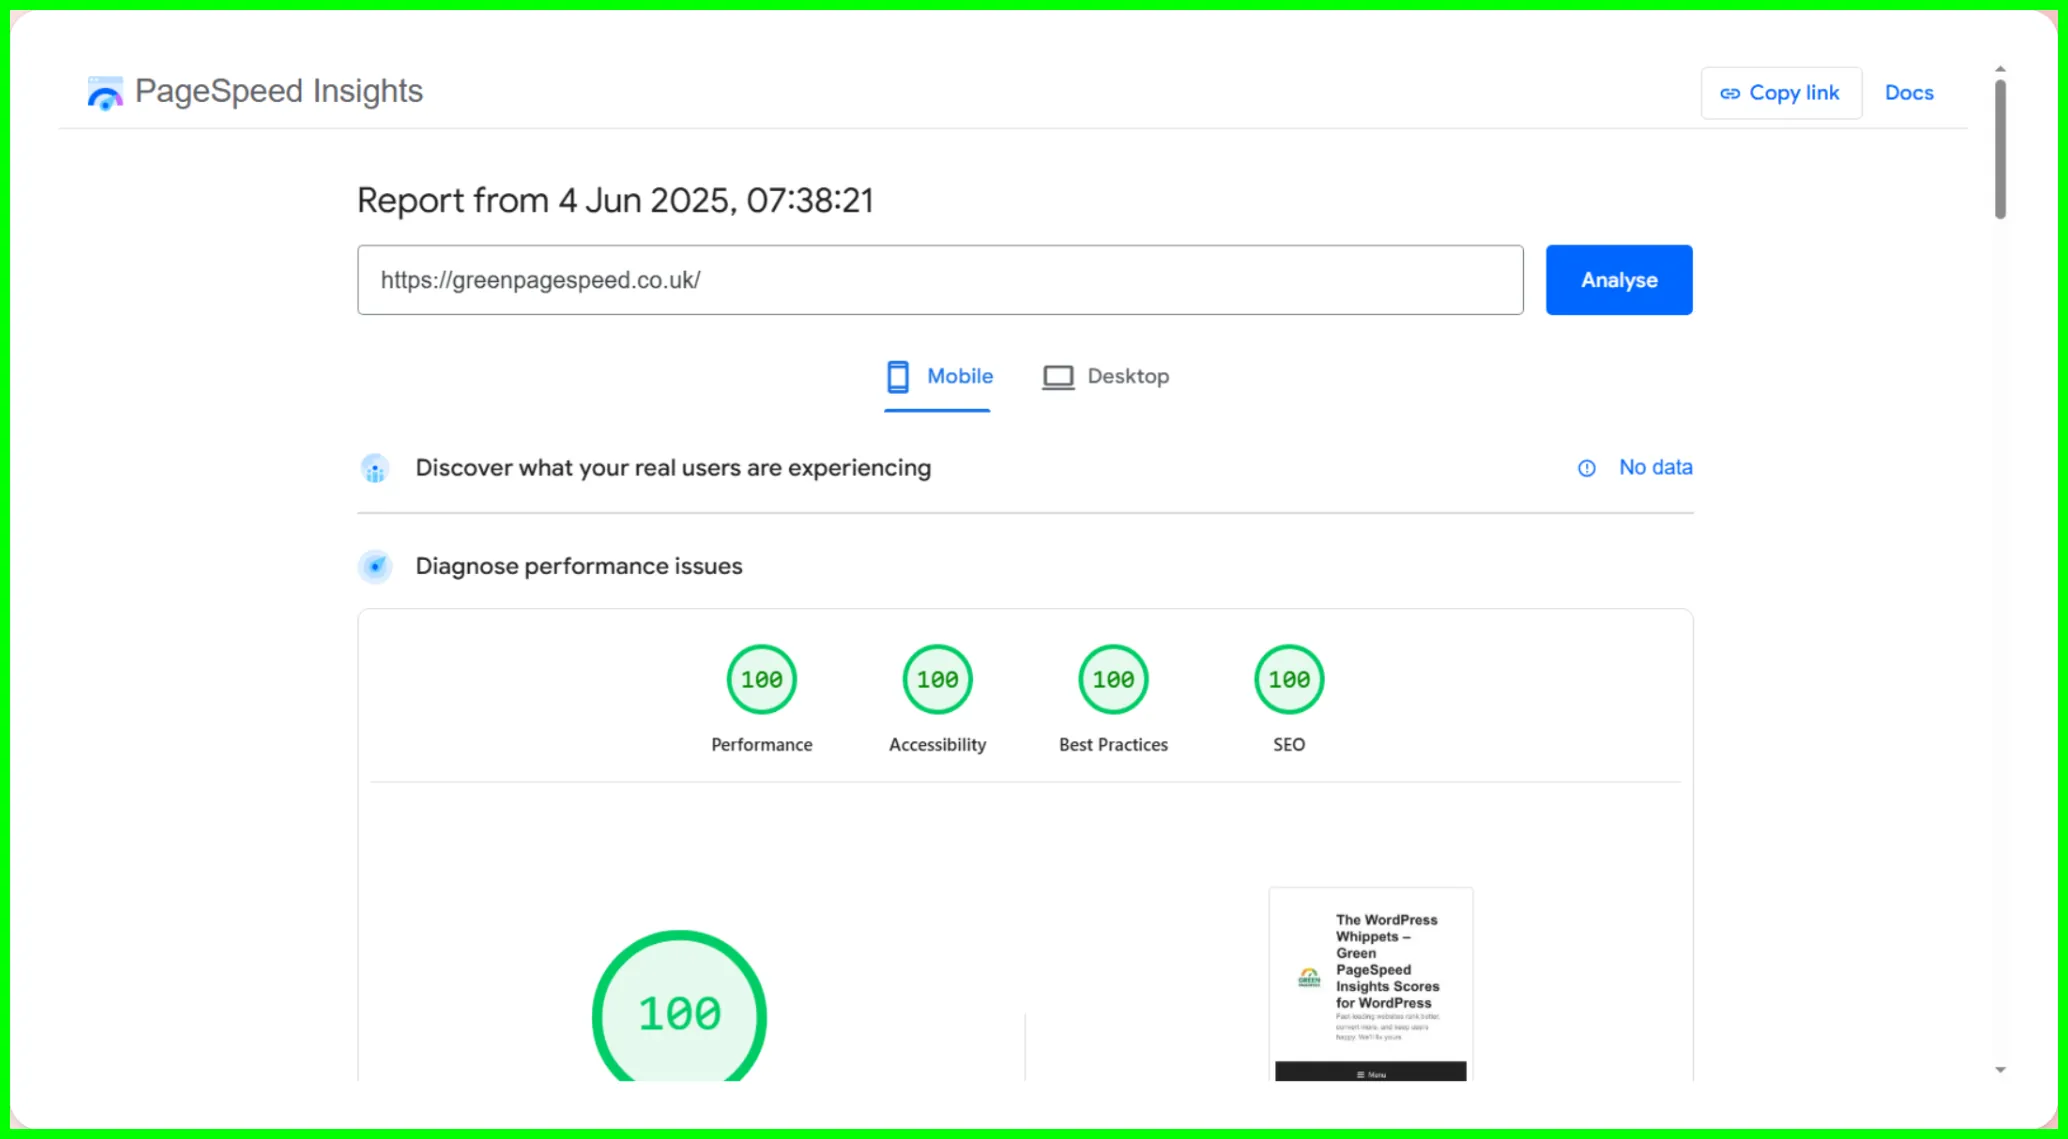Select the Performance 100 score gauge
The height and width of the screenshot is (1139, 2068).
coord(761,680)
